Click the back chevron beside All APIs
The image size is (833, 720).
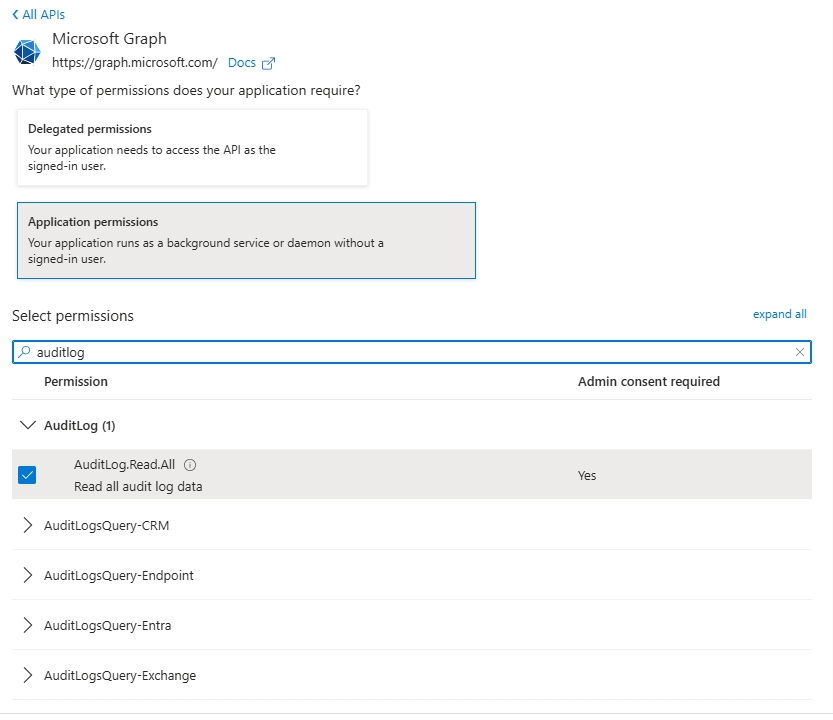point(15,15)
